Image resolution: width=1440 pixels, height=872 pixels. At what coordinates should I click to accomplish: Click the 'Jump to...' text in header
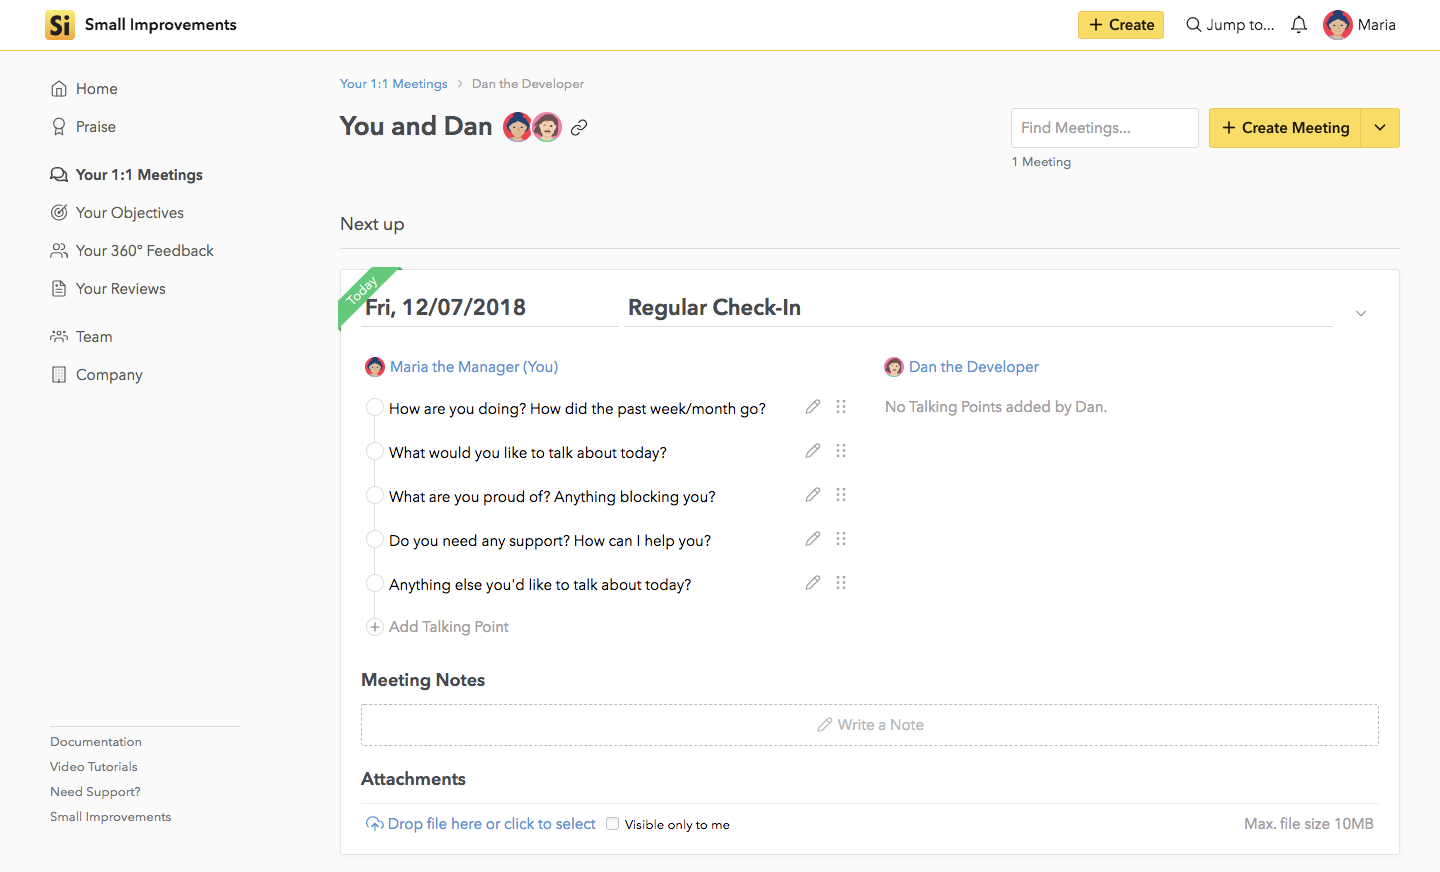(1240, 25)
